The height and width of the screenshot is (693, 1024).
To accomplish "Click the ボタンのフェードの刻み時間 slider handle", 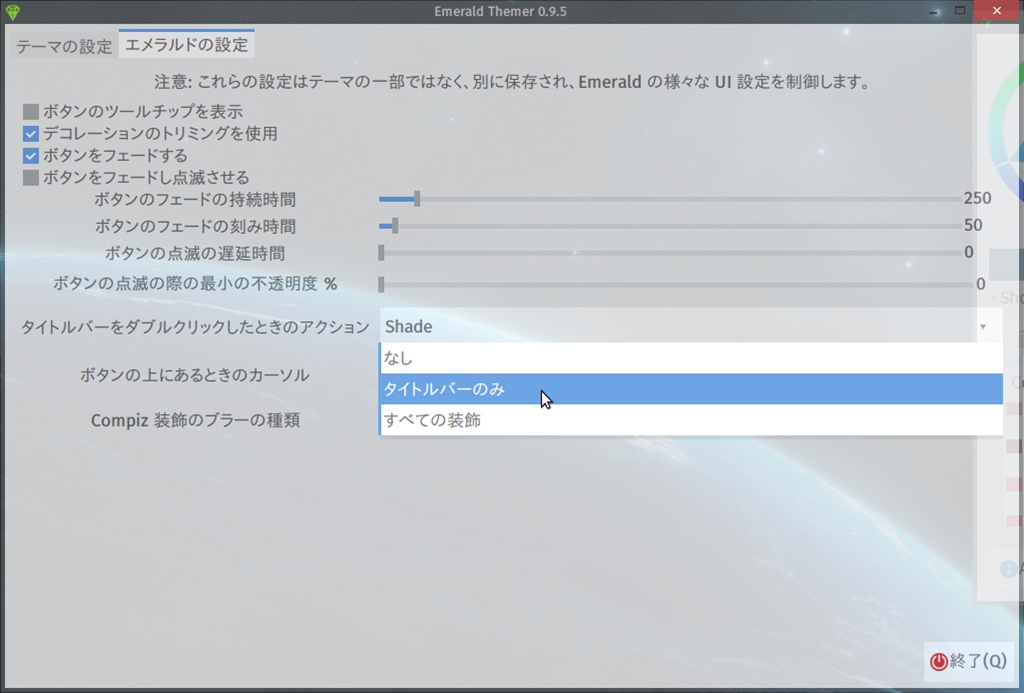I will [x=395, y=226].
